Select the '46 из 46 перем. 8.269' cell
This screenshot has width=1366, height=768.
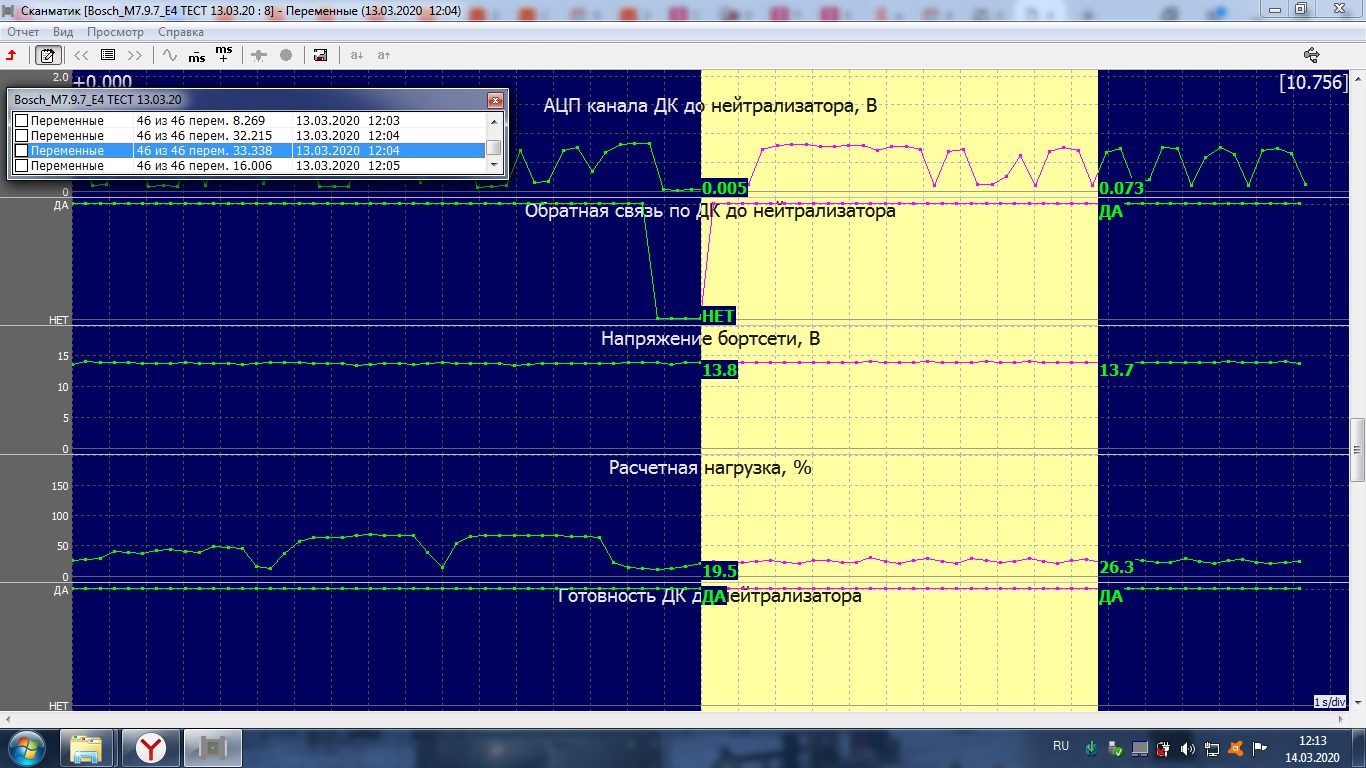[x=200, y=121]
